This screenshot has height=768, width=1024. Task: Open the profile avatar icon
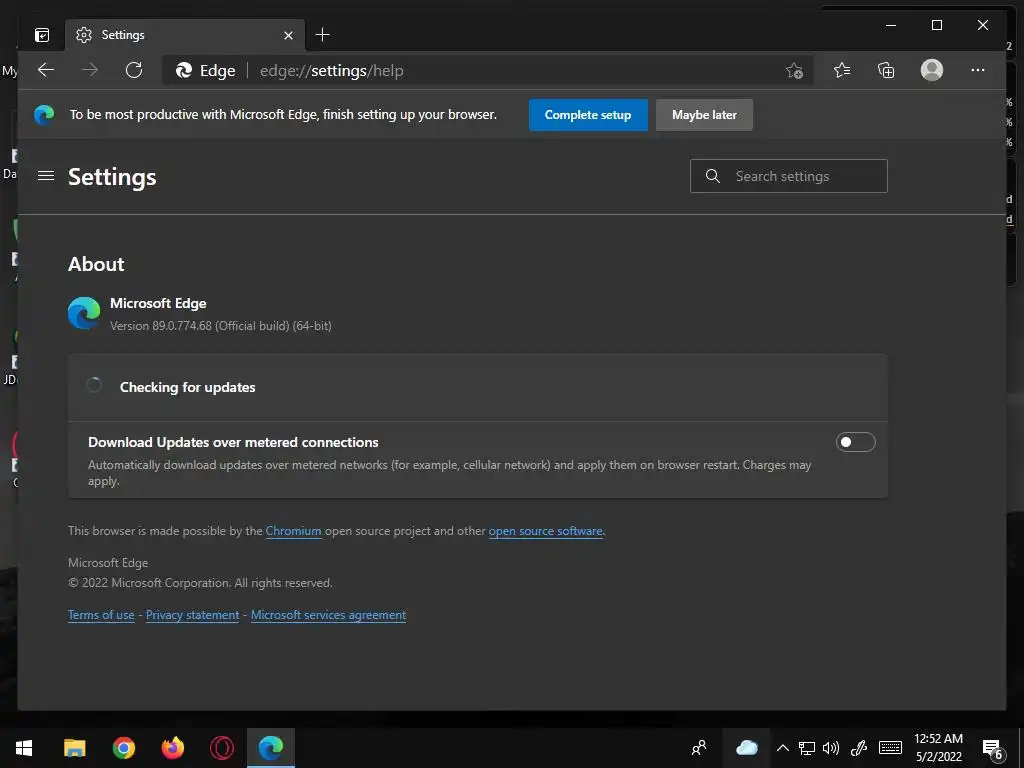pyautogui.click(x=932, y=70)
